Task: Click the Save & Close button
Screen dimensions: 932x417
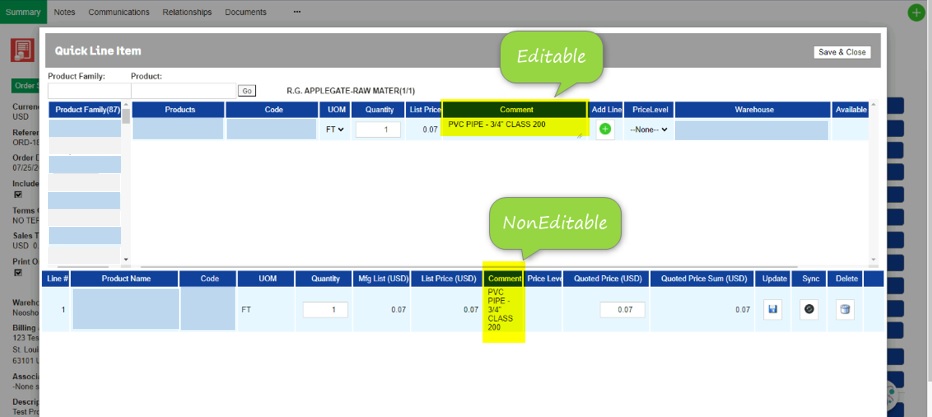Action: tap(842, 52)
